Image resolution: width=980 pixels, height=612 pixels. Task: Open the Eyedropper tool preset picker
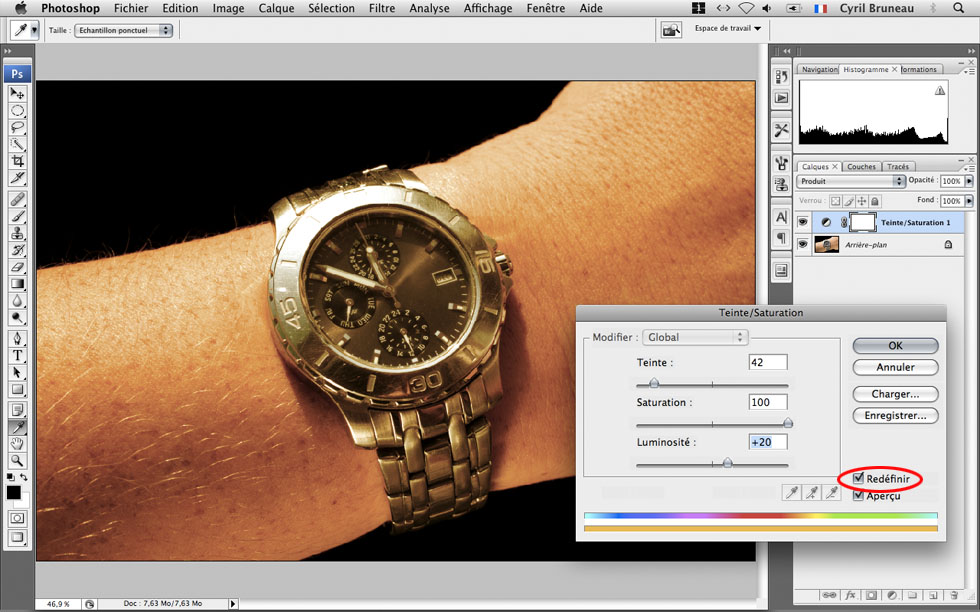click(34, 30)
